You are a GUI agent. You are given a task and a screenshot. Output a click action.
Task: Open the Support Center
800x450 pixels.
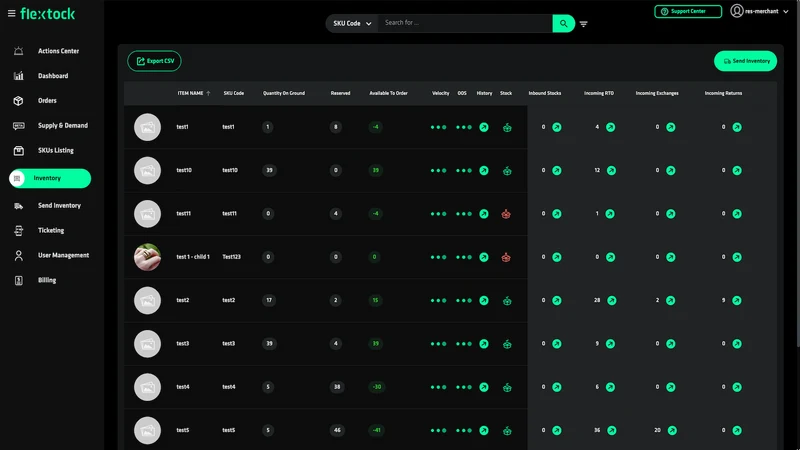click(x=688, y=11)
